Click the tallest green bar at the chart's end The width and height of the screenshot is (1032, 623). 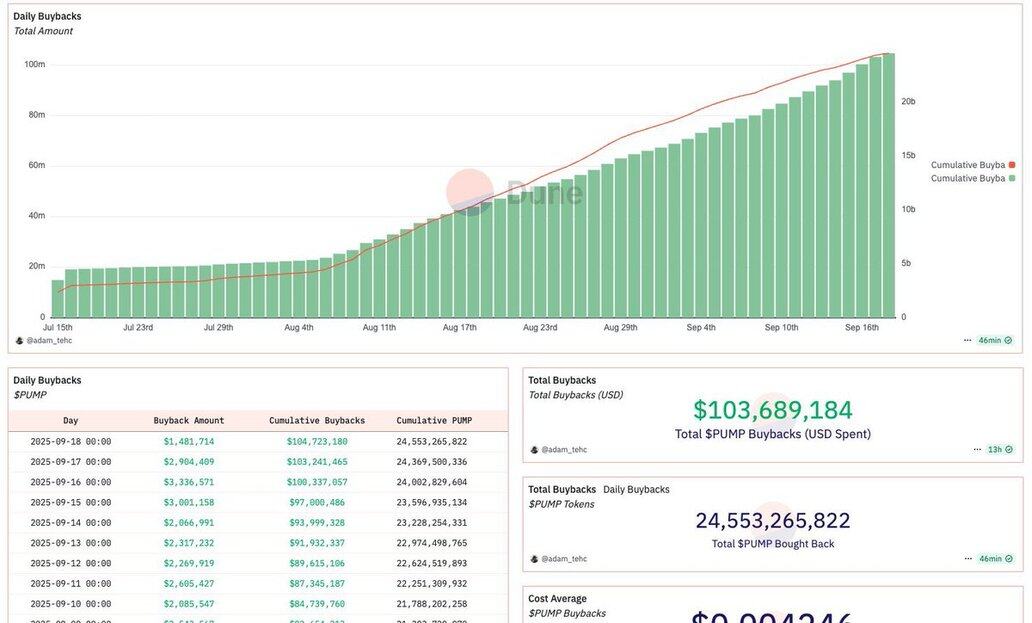889,185
